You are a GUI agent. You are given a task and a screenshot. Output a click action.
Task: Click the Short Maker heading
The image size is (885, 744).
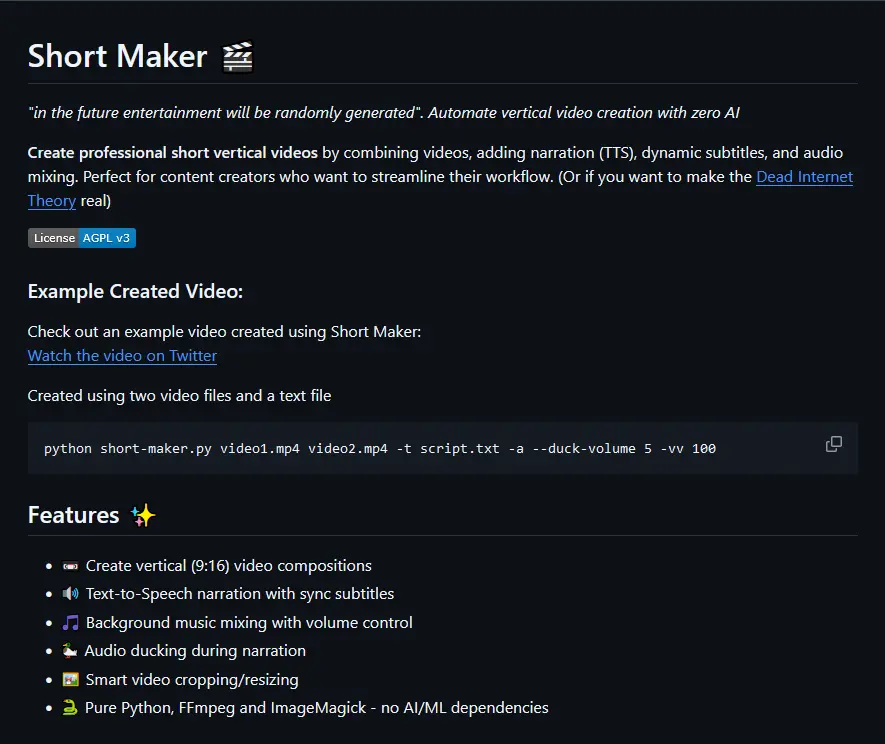(117, 56)
